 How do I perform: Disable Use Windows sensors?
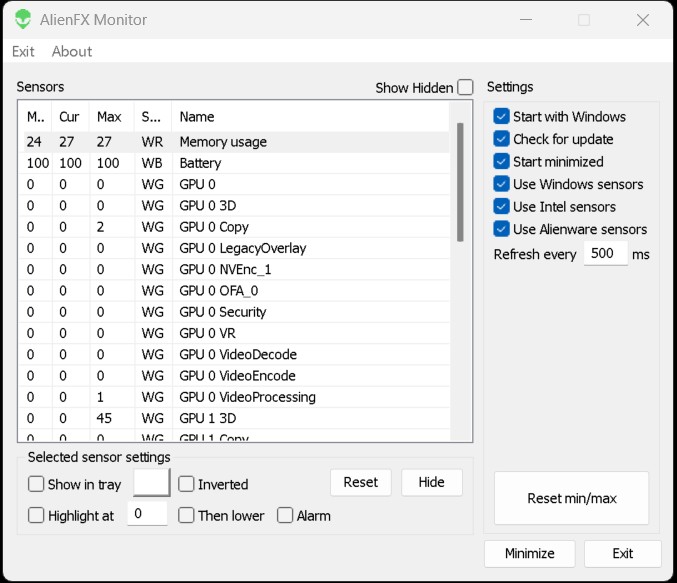coord(501,184)
